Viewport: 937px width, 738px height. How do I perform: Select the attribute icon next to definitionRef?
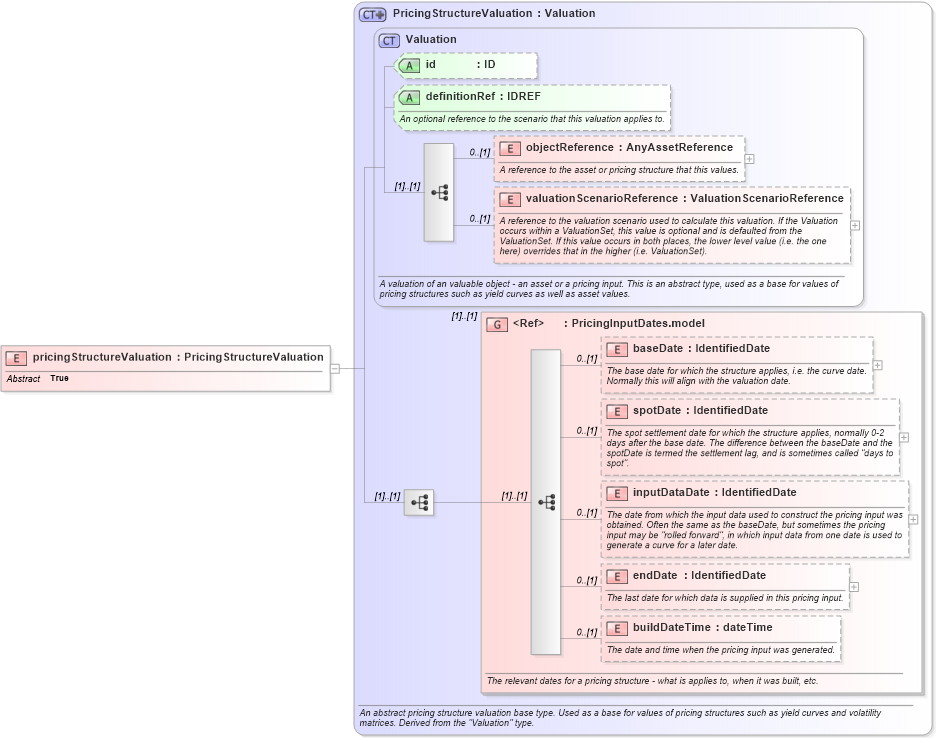click(409, 97)
